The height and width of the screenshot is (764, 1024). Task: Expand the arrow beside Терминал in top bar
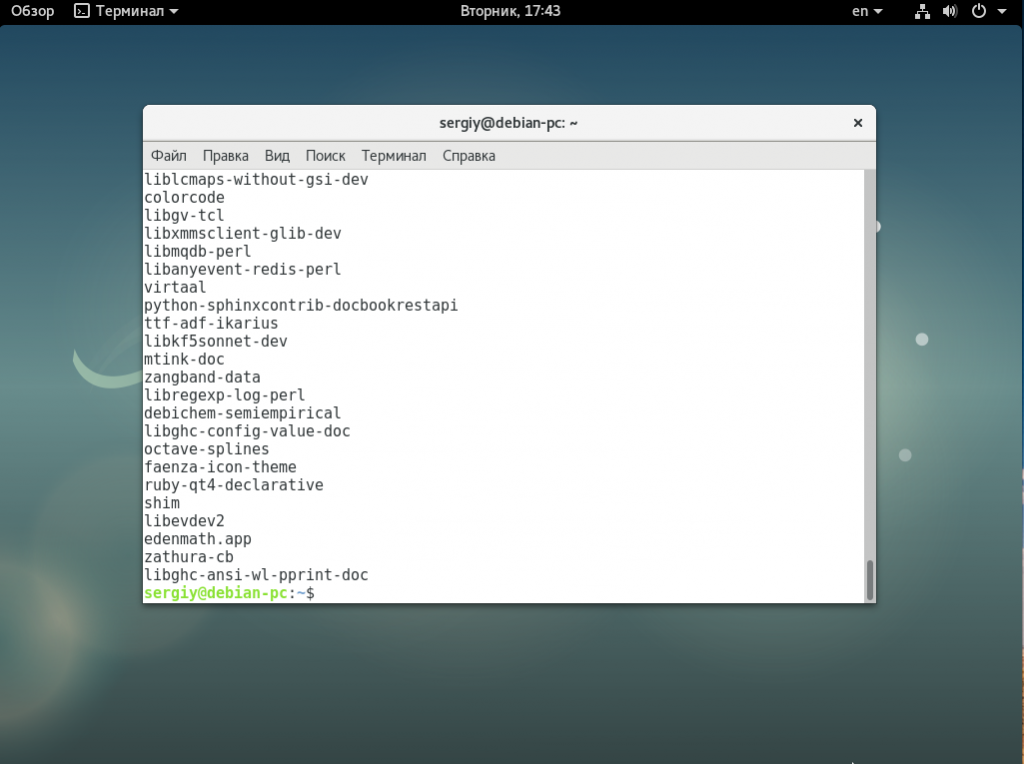point(174,11)
